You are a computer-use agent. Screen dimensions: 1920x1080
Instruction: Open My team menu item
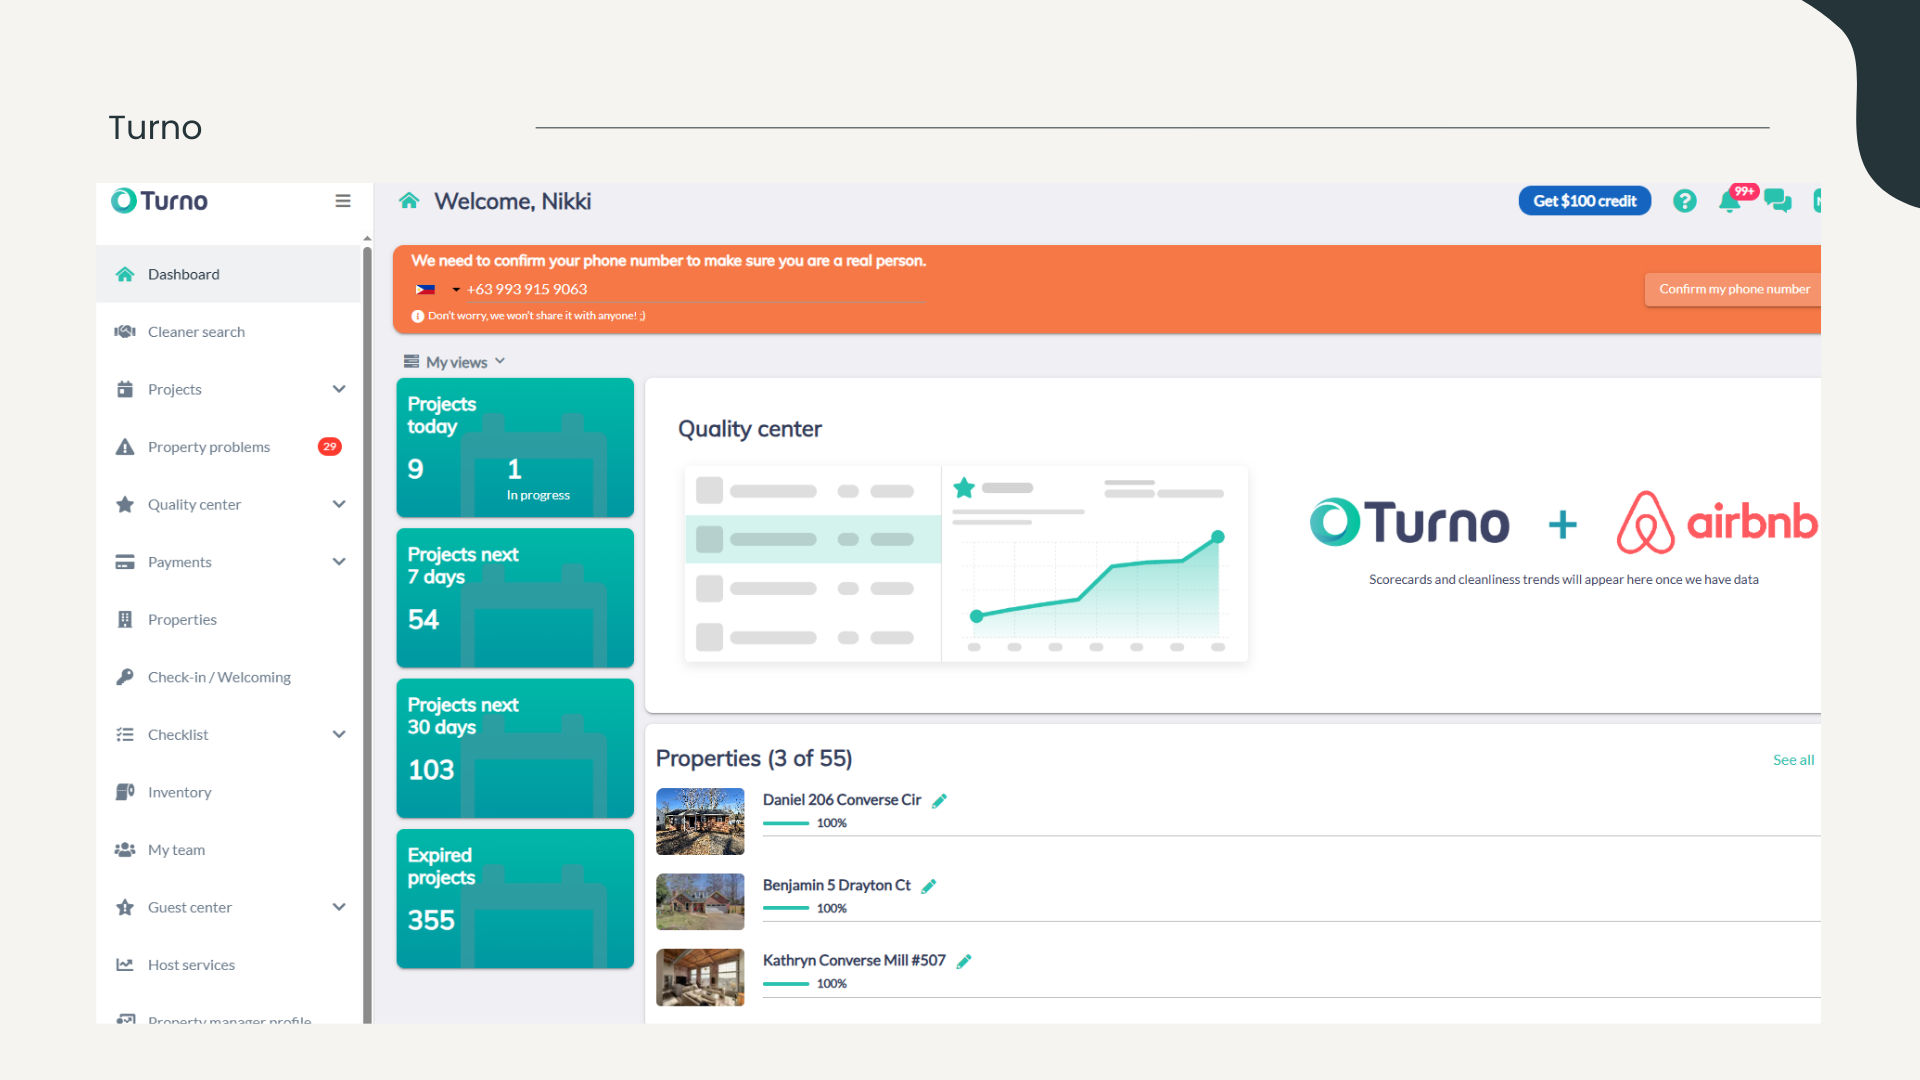228,850
